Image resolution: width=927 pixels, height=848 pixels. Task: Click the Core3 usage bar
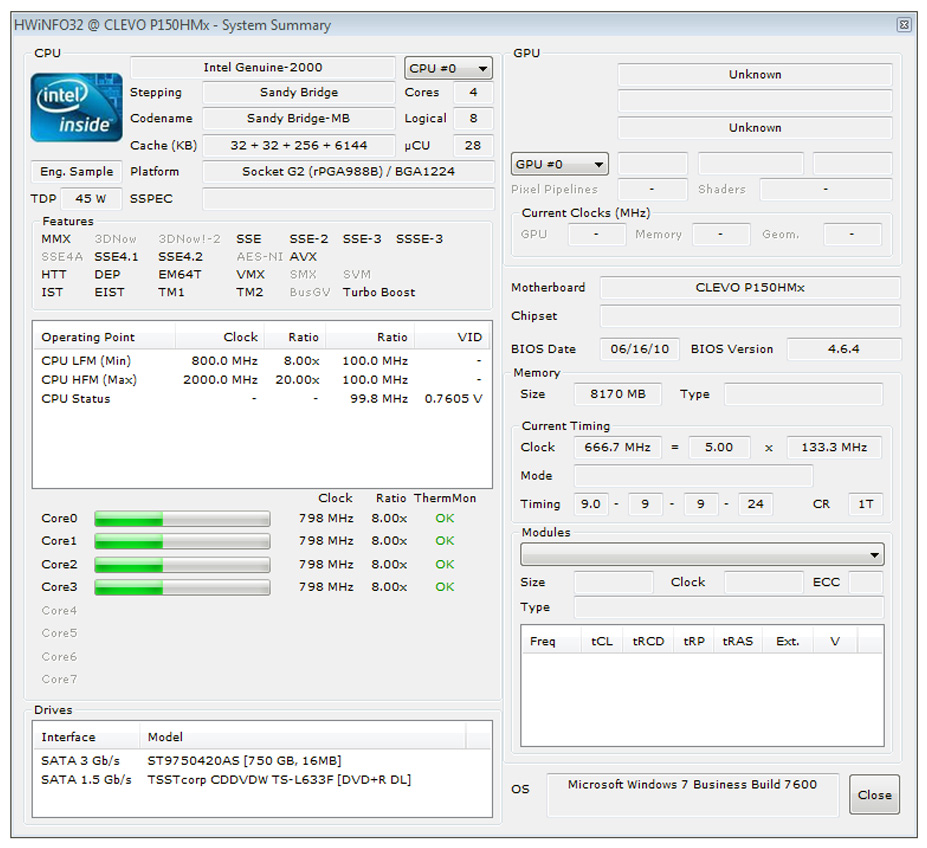[x=182, y=587]
